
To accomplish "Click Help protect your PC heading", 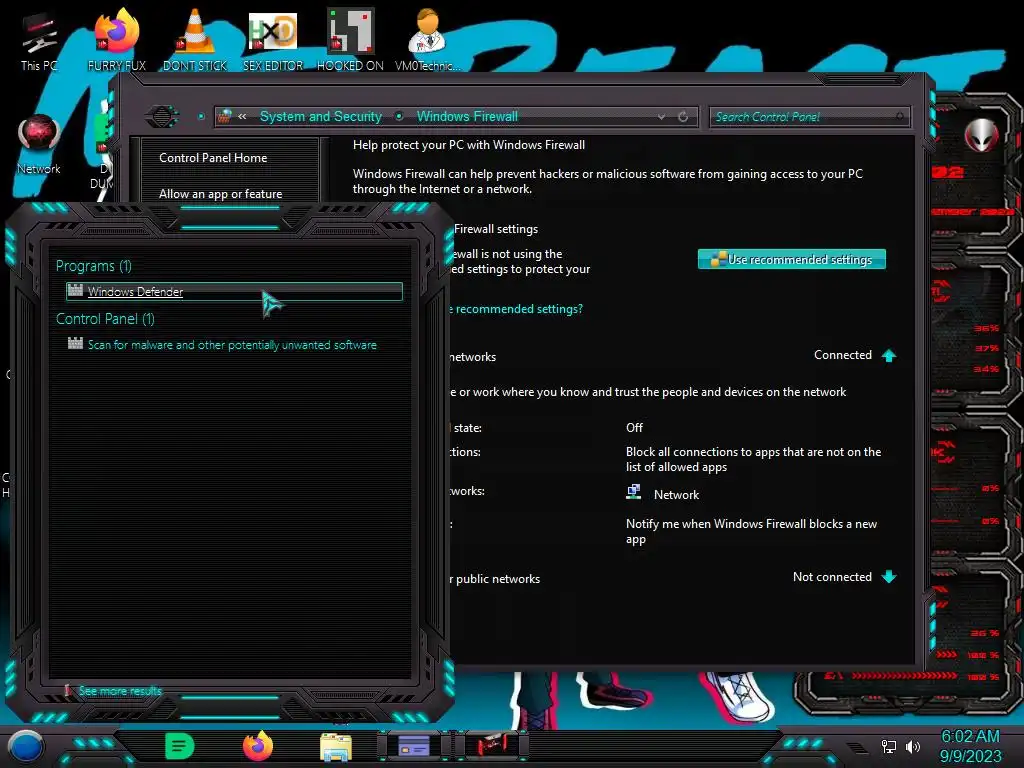I will point(469,145).
